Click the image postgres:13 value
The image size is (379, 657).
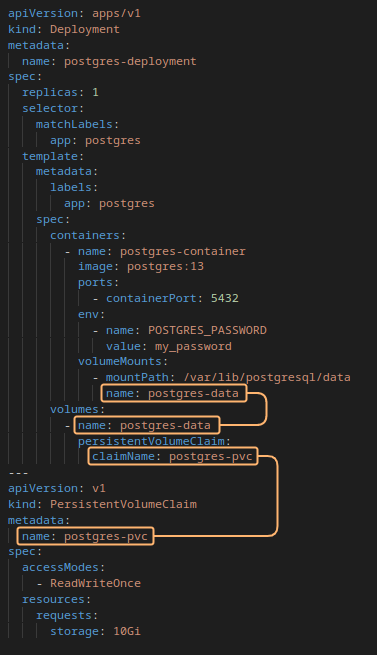click(x=165, y=266)
